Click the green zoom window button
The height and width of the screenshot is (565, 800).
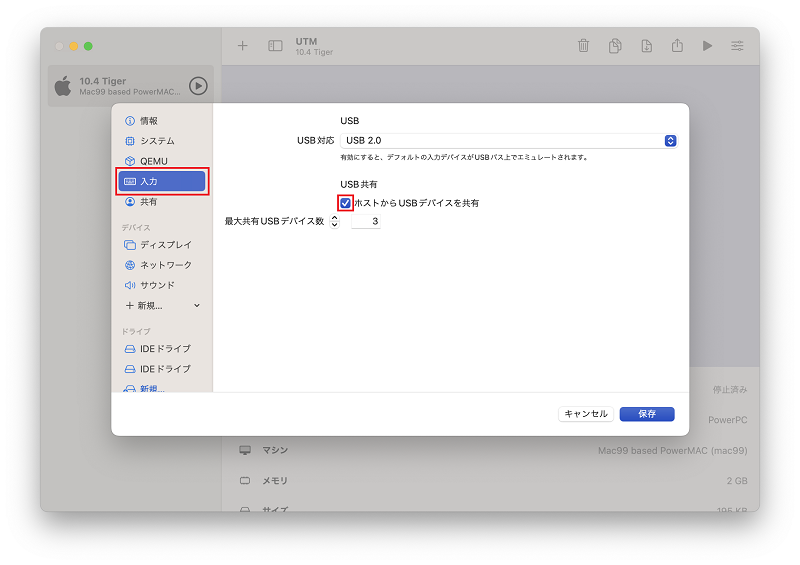pos(88,46)
